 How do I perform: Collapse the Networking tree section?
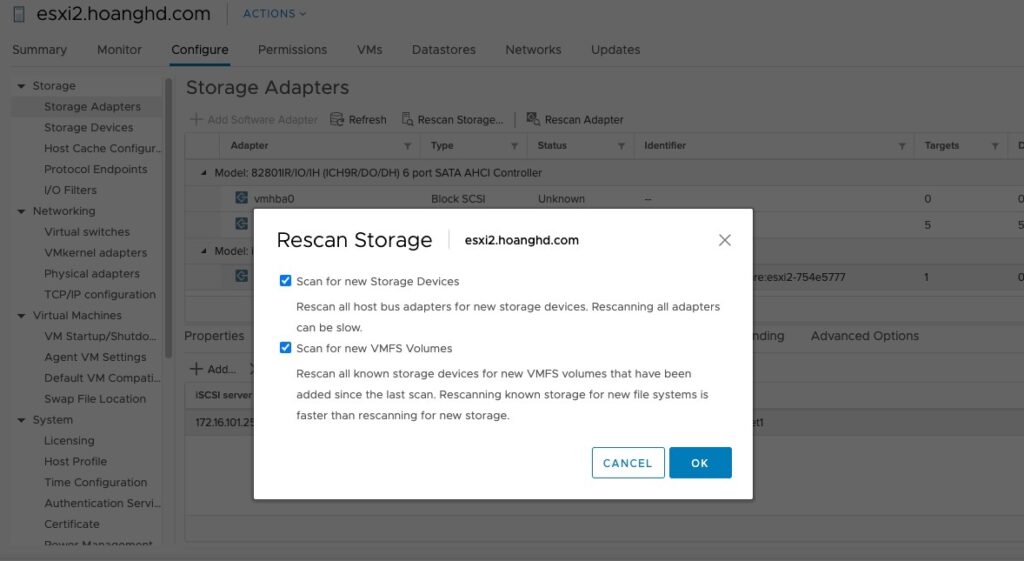pos(21,212)
